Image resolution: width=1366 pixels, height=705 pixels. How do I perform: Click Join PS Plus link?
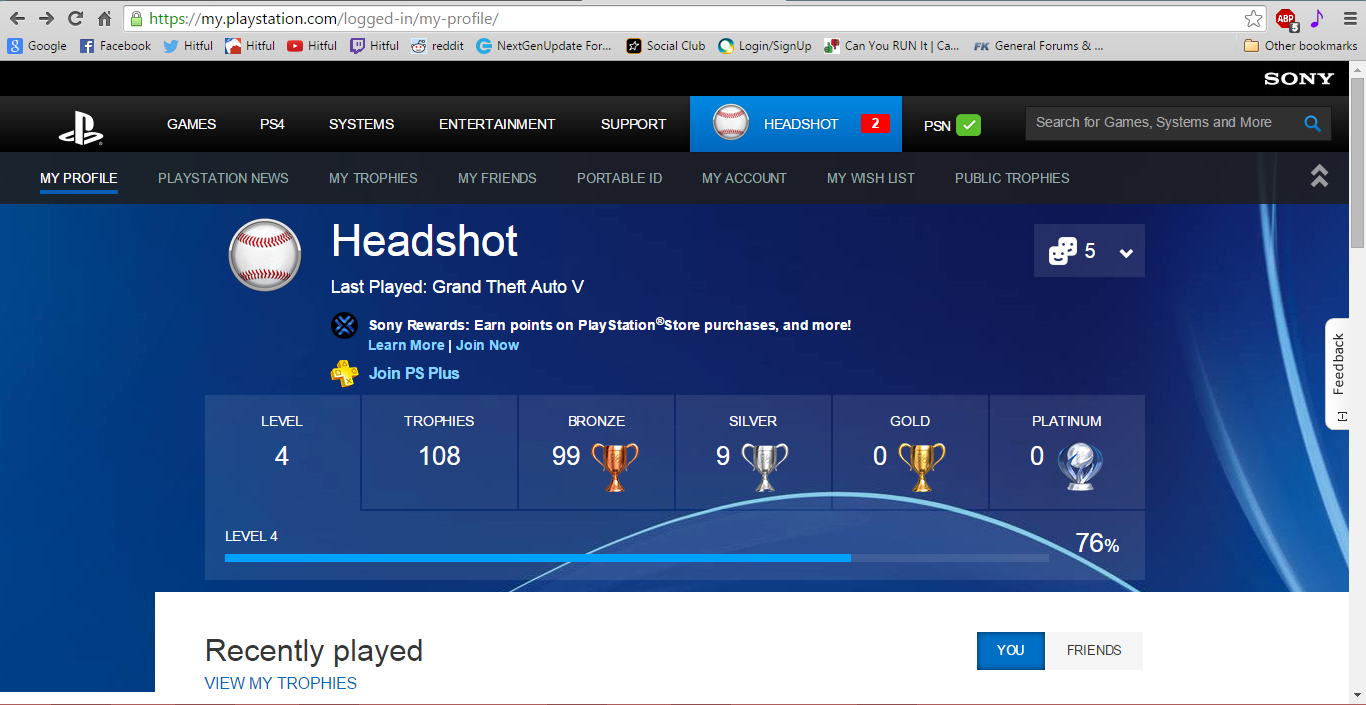414,373
